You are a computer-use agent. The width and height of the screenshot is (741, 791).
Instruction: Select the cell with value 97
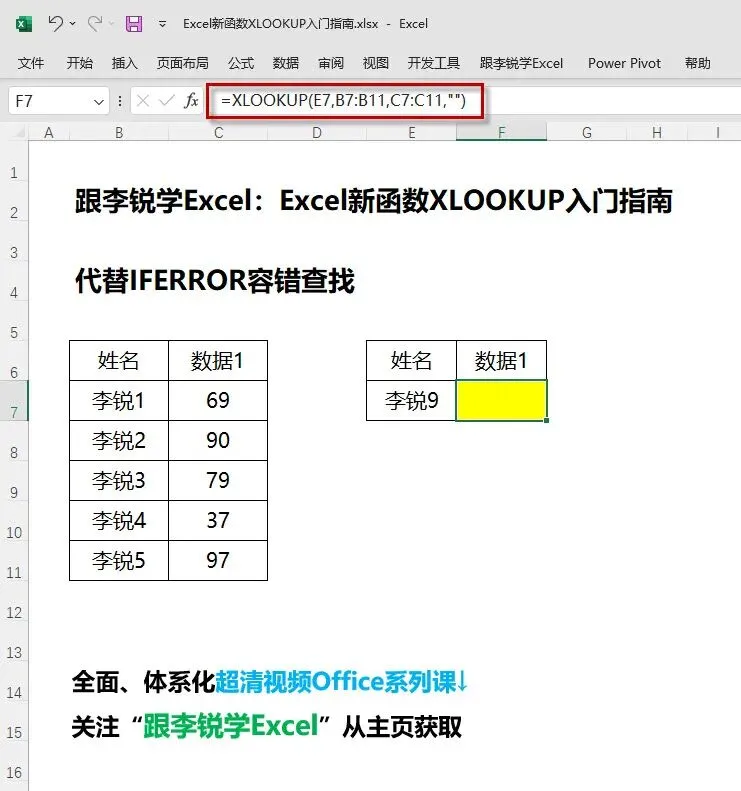click(x=218, y=560)
